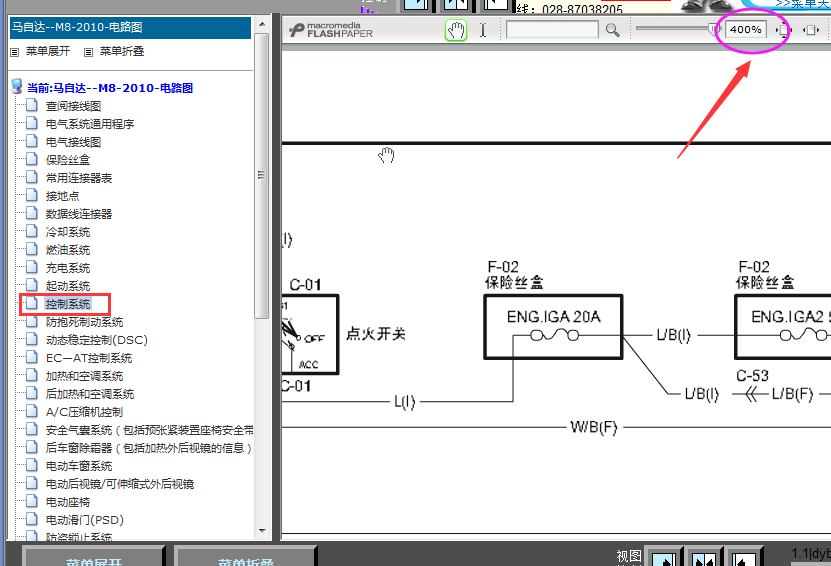
Task: Select 接地点 in the tree
Action: [x=62, y=196]
